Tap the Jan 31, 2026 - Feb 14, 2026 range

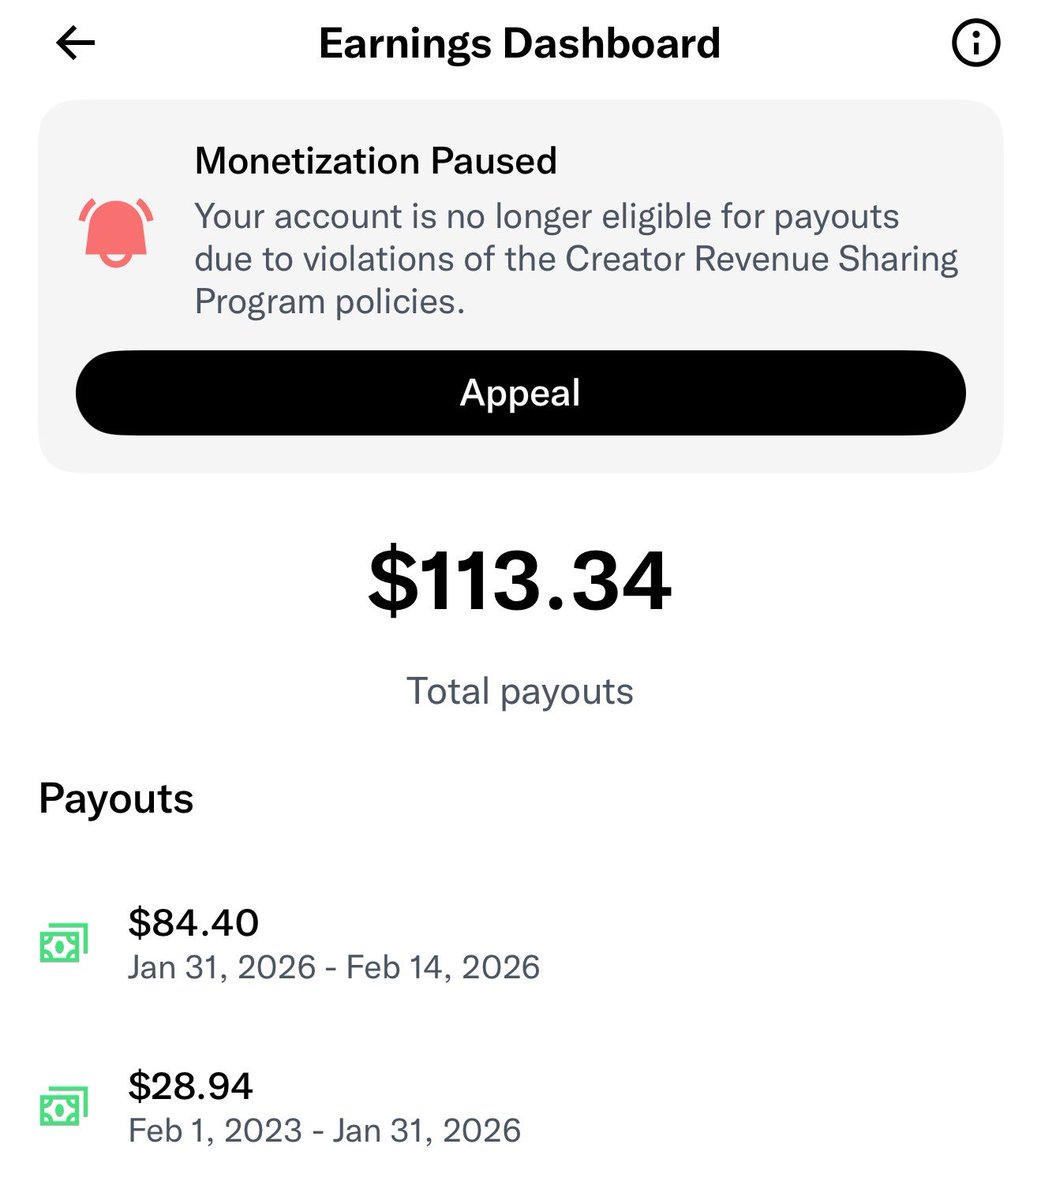point(334,967)
